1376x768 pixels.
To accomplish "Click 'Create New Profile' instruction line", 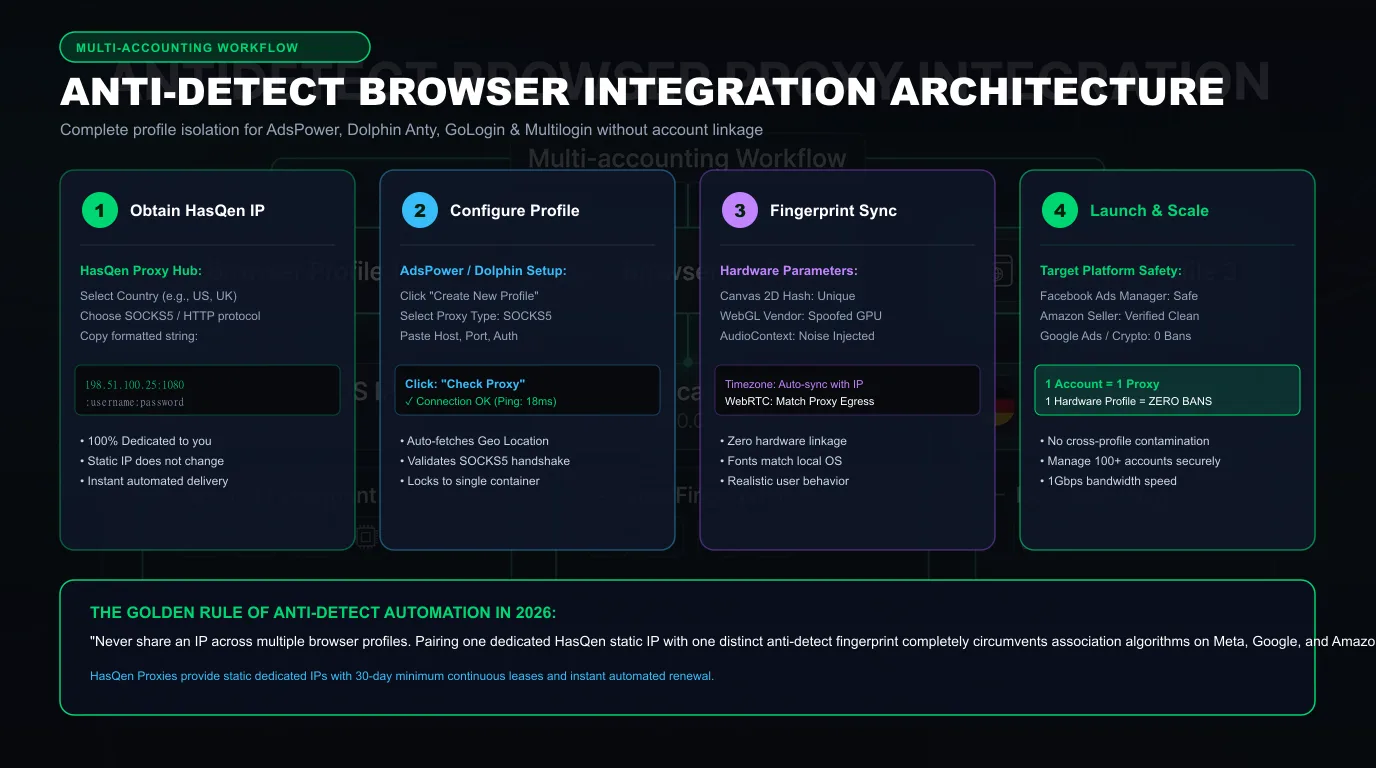I will pyautogui.click(x=469, y=296).
